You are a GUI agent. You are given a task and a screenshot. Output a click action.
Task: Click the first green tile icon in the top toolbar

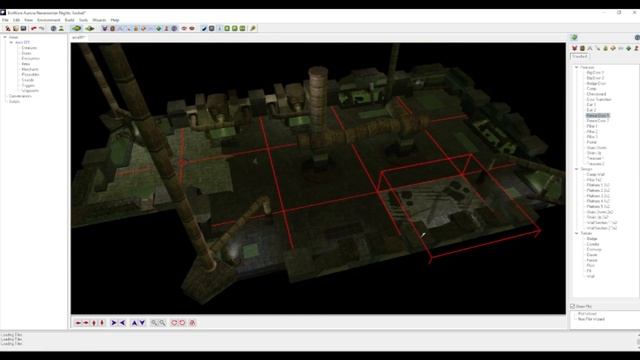(76, 29)
